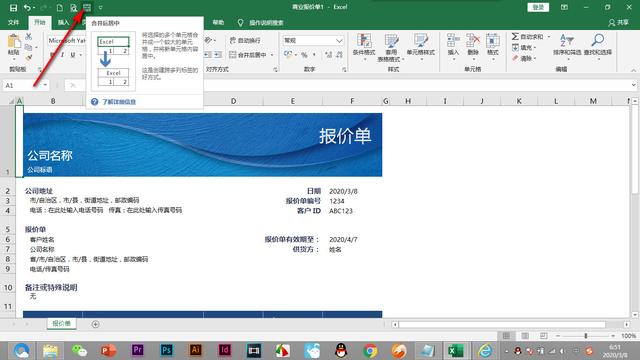Select the 报价单 sheet tab
640x360 pixels.
(x=61, y=323)
